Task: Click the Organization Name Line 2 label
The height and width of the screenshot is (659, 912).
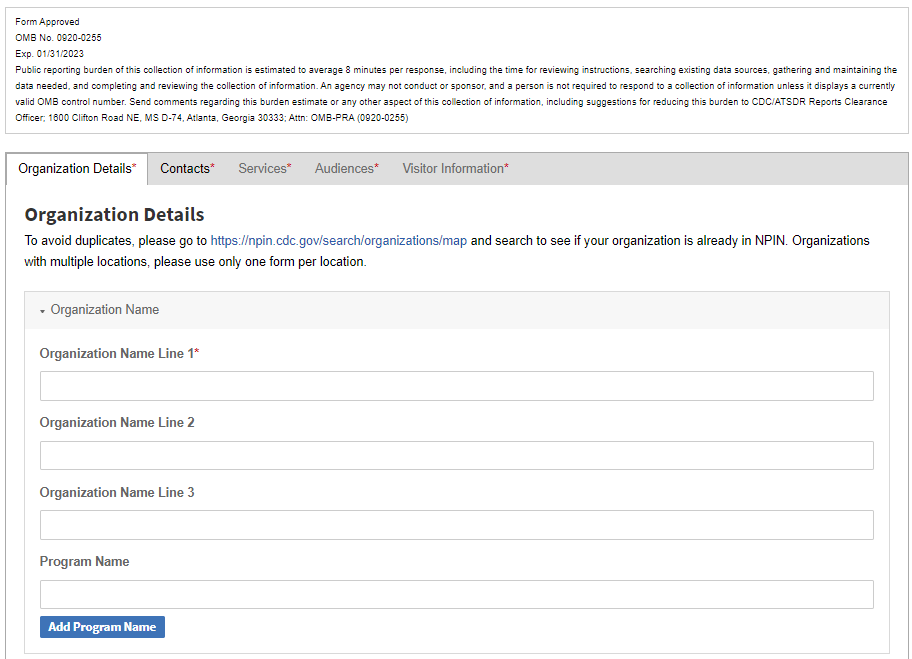Action: click(117, 423)
